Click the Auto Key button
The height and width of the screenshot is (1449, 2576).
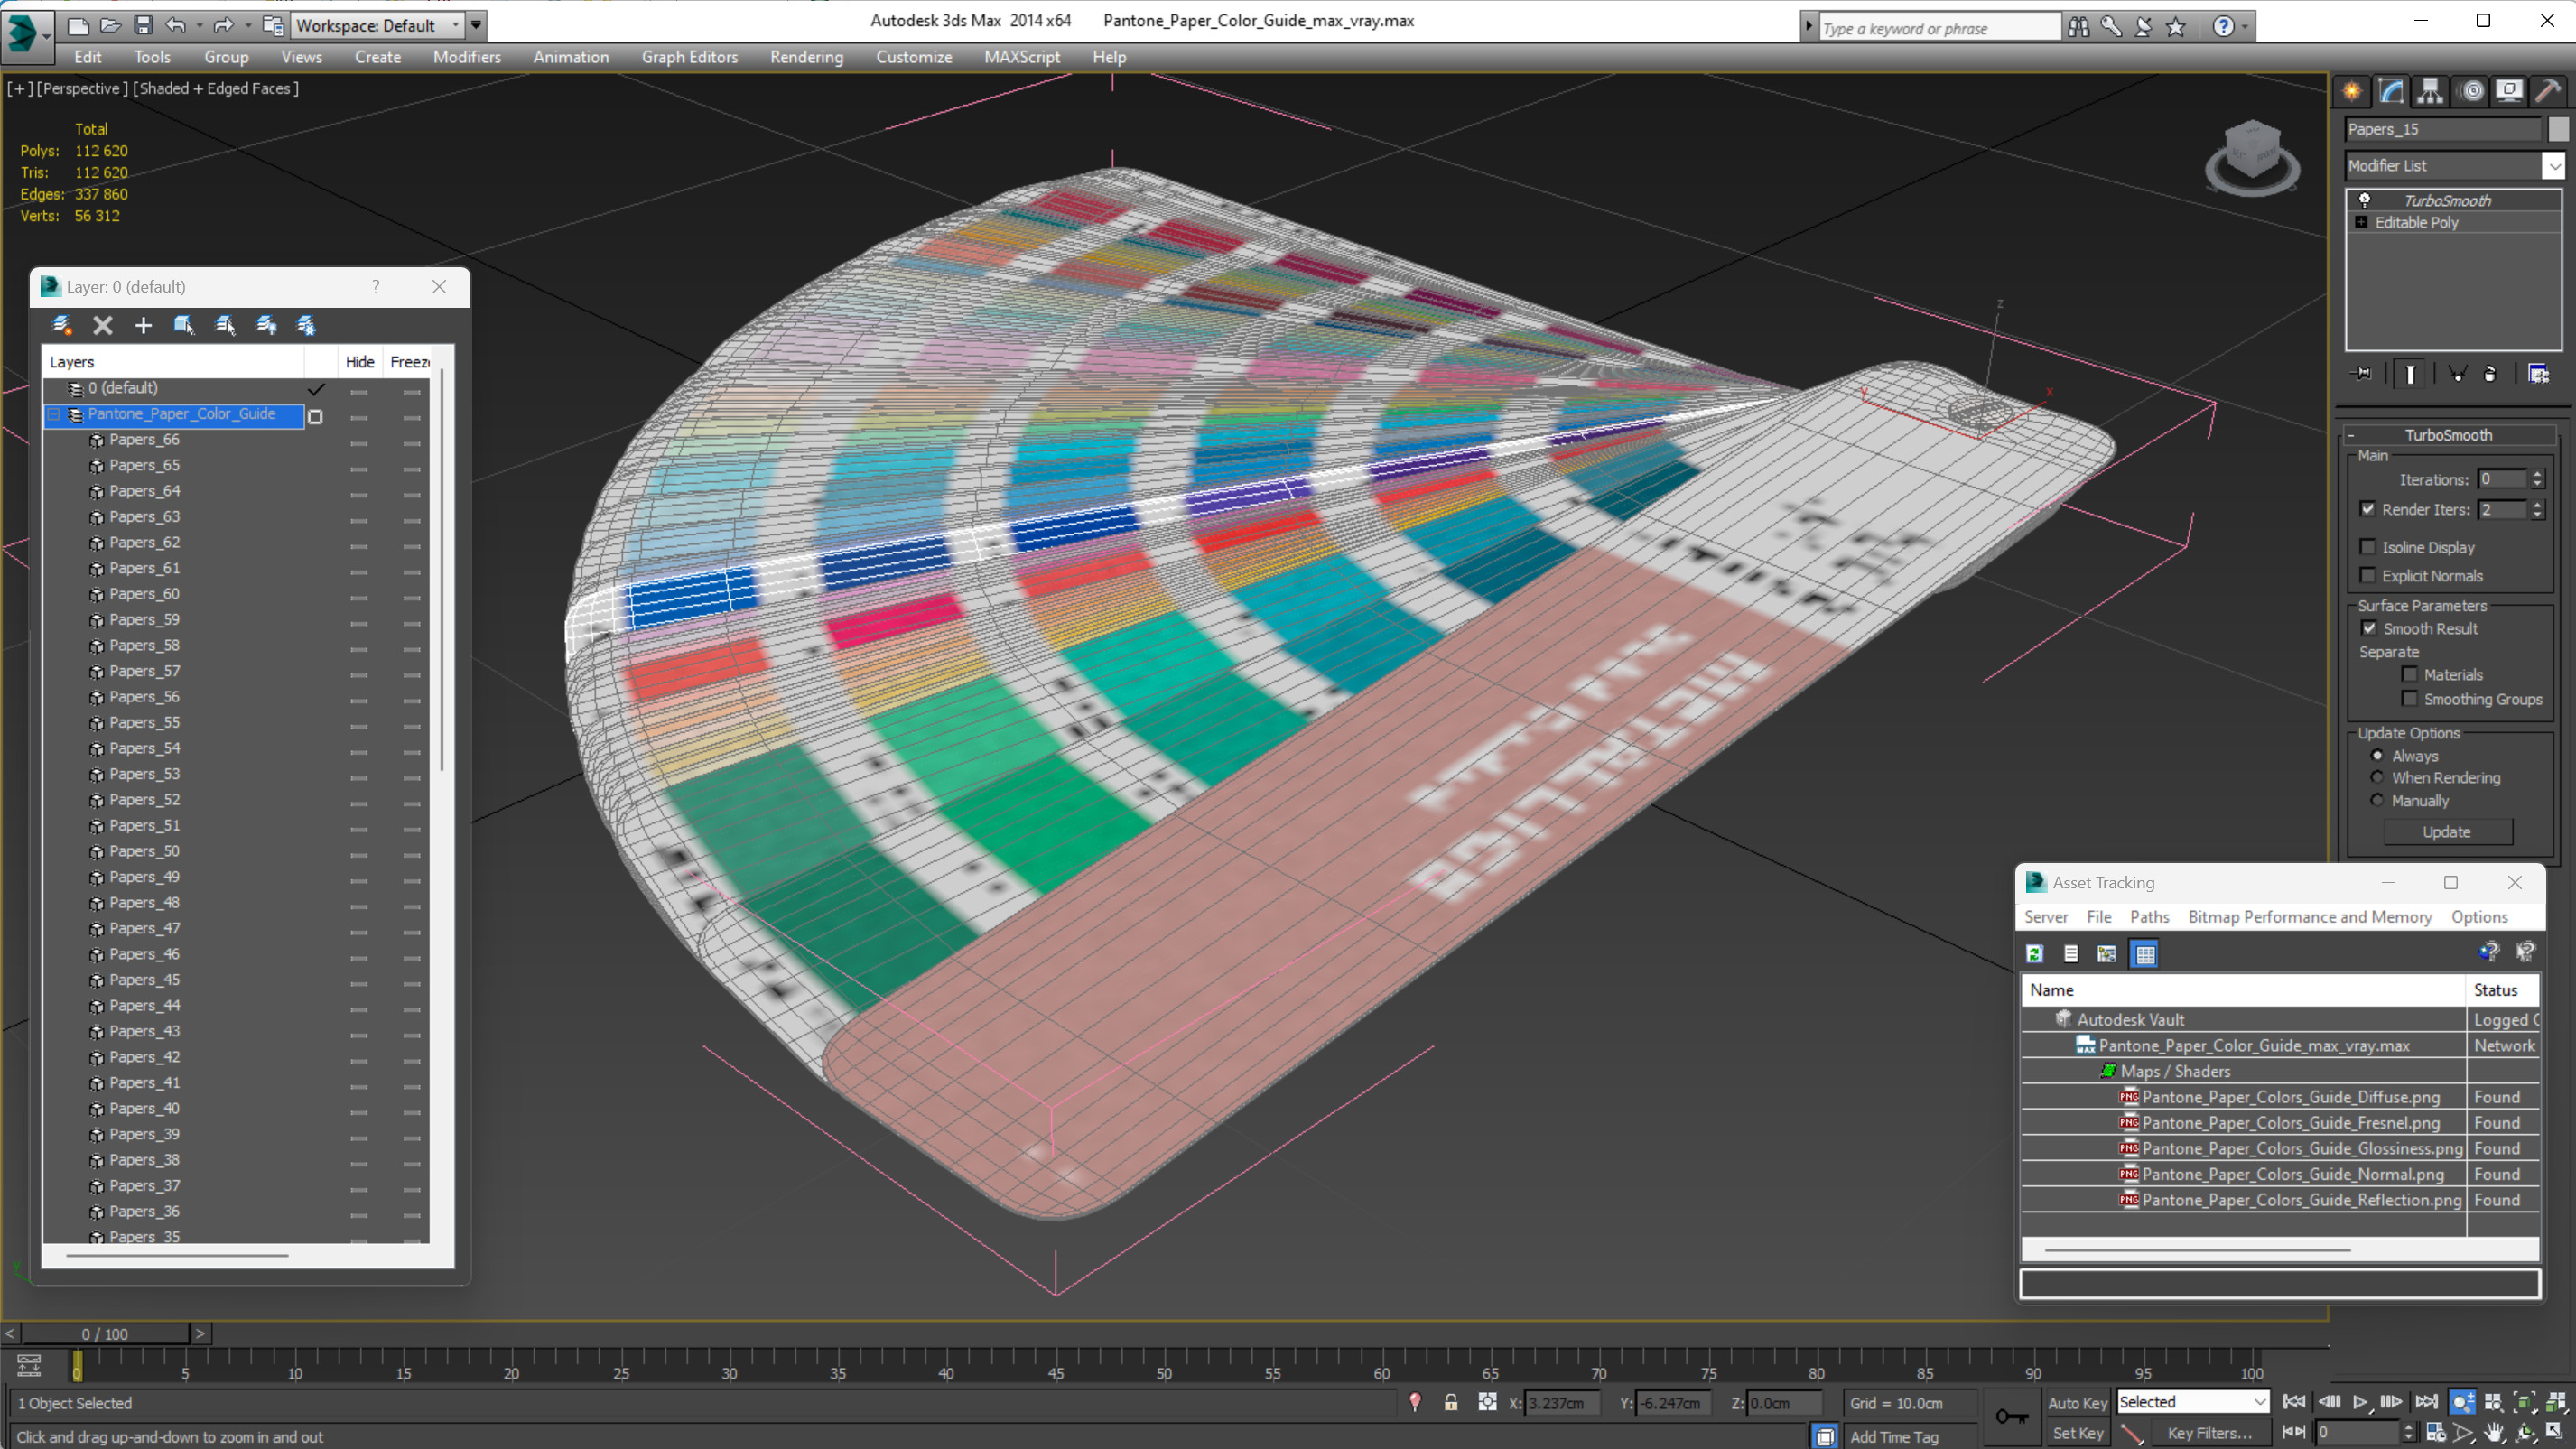(2077, 1403)
